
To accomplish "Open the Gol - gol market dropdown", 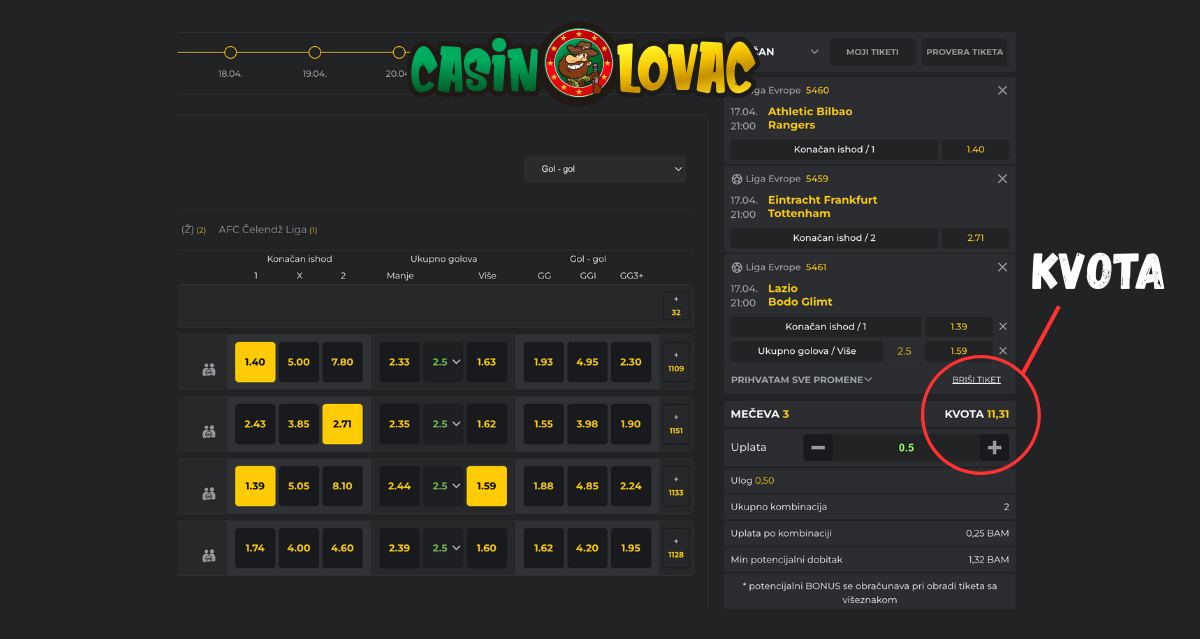I will tap(605, 169).
